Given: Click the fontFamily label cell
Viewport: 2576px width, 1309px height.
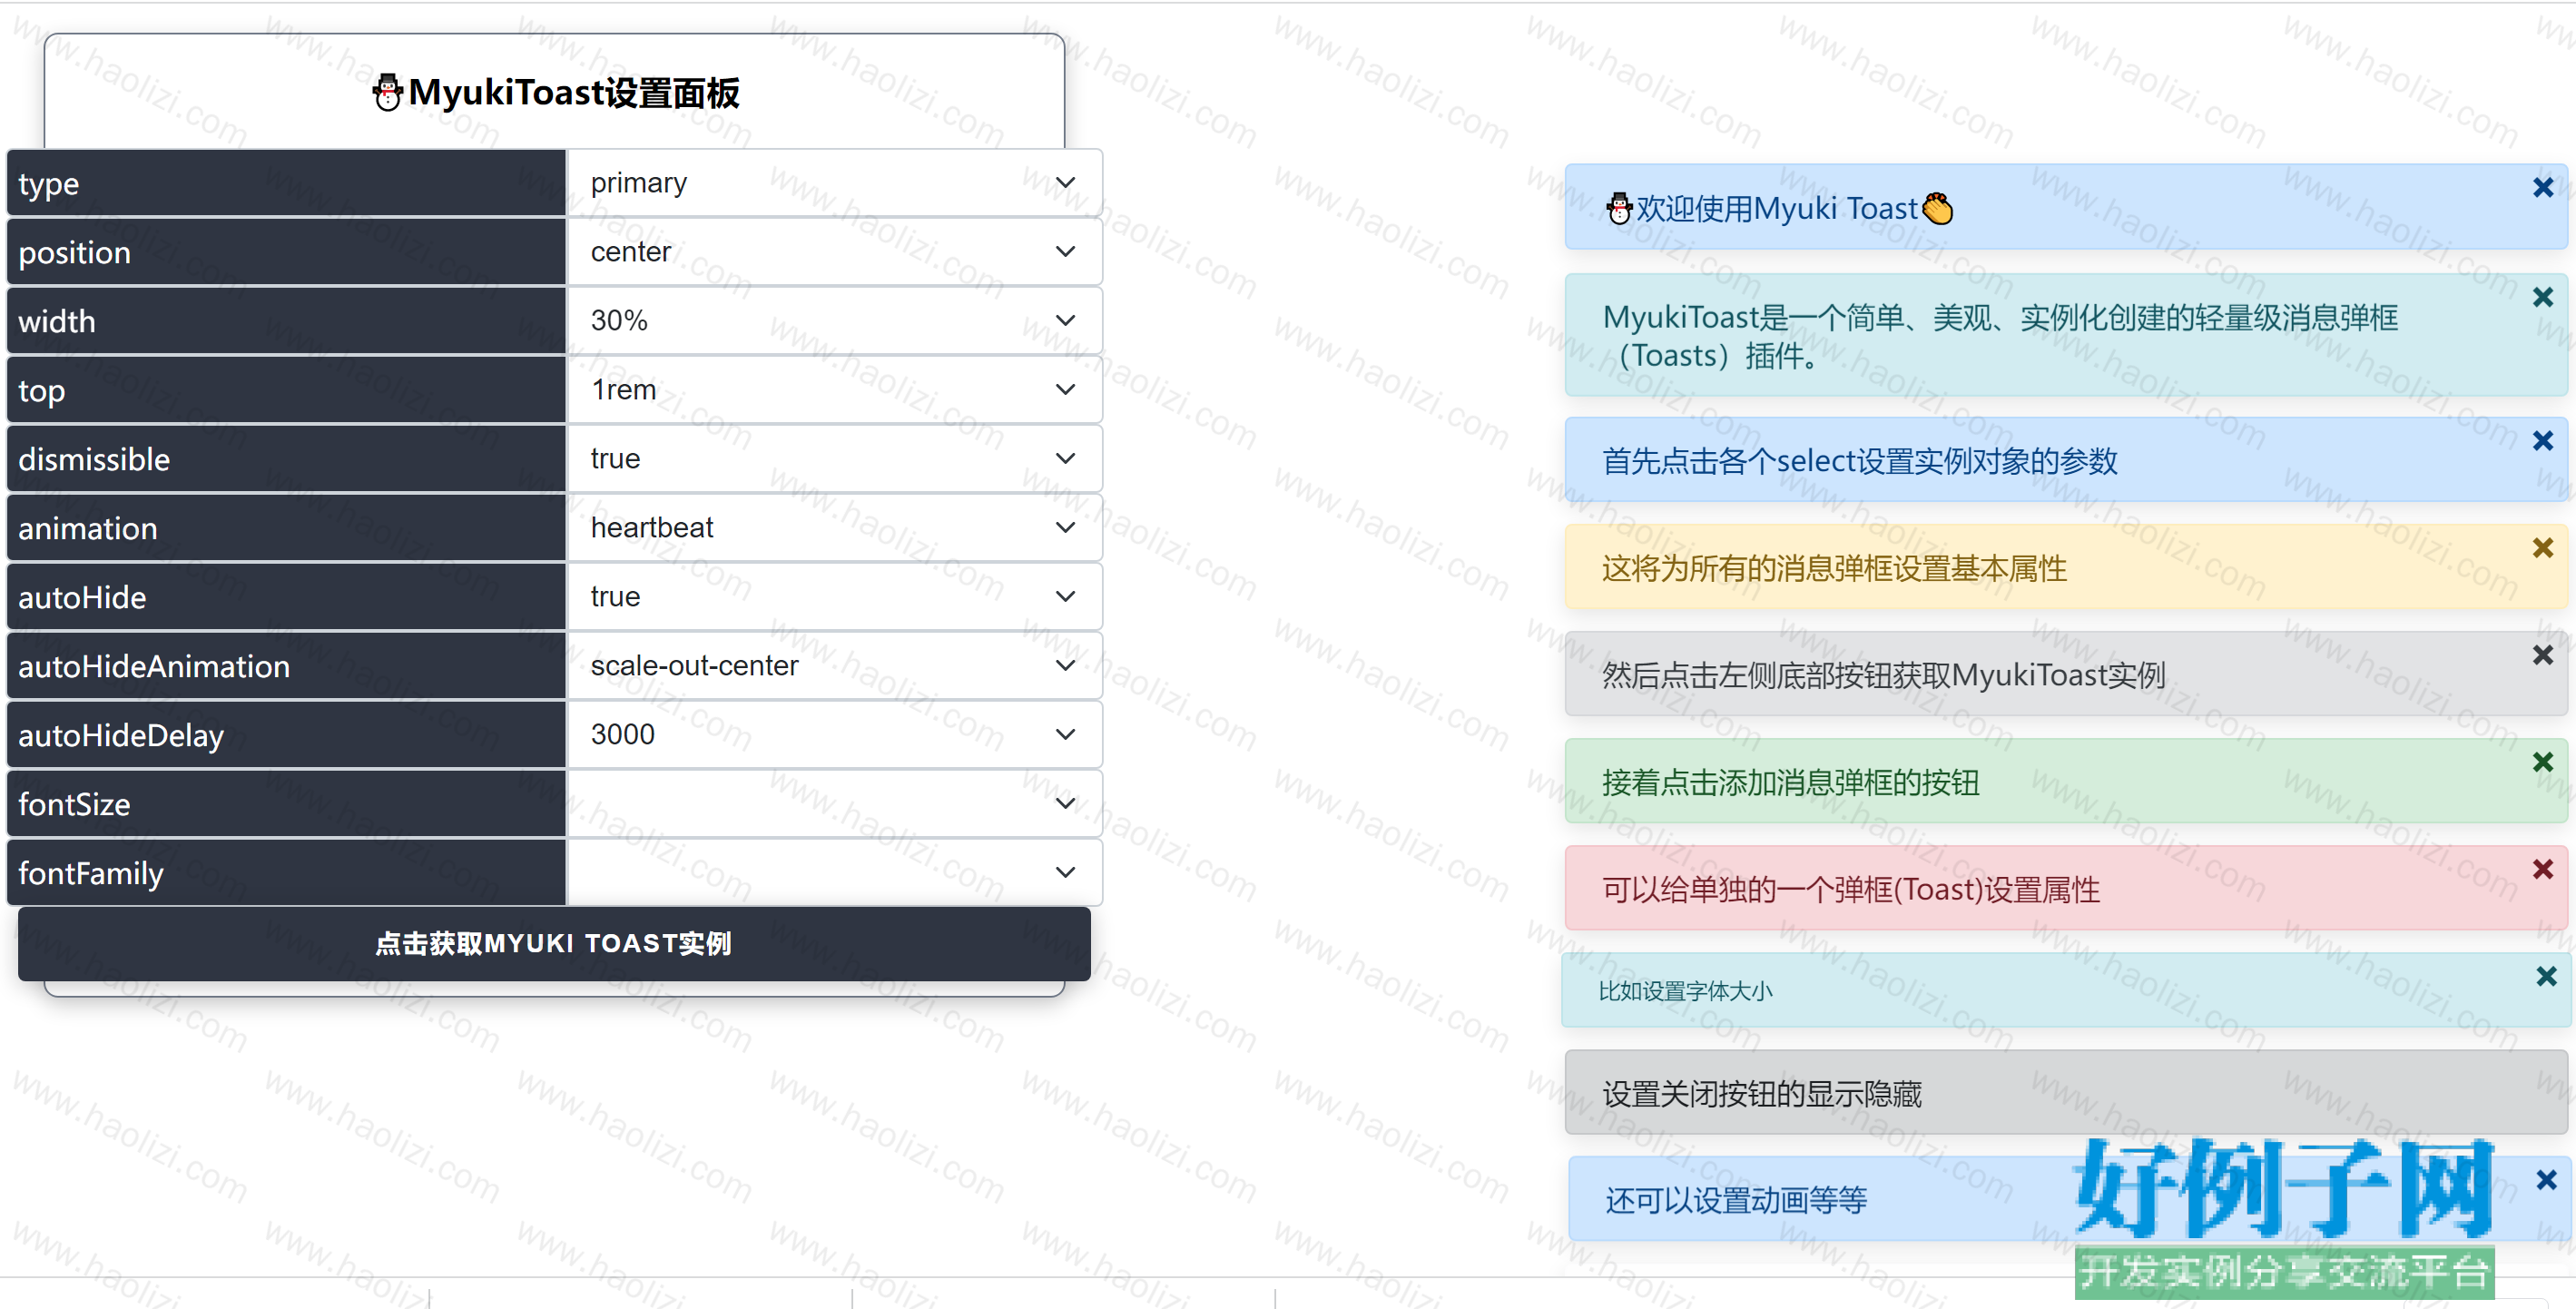Looking at the screenshot, I should [x=286, y=873].
